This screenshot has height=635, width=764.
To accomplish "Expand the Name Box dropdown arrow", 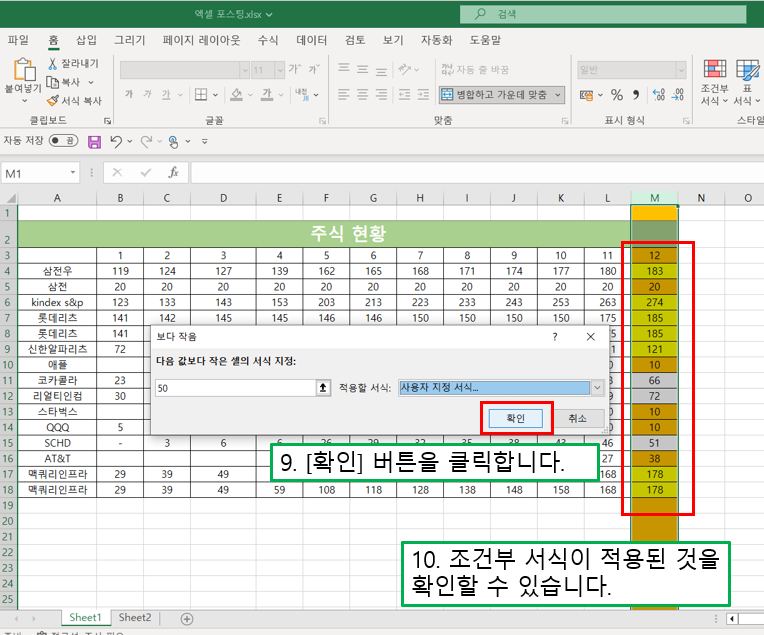I will coord(73,173).
